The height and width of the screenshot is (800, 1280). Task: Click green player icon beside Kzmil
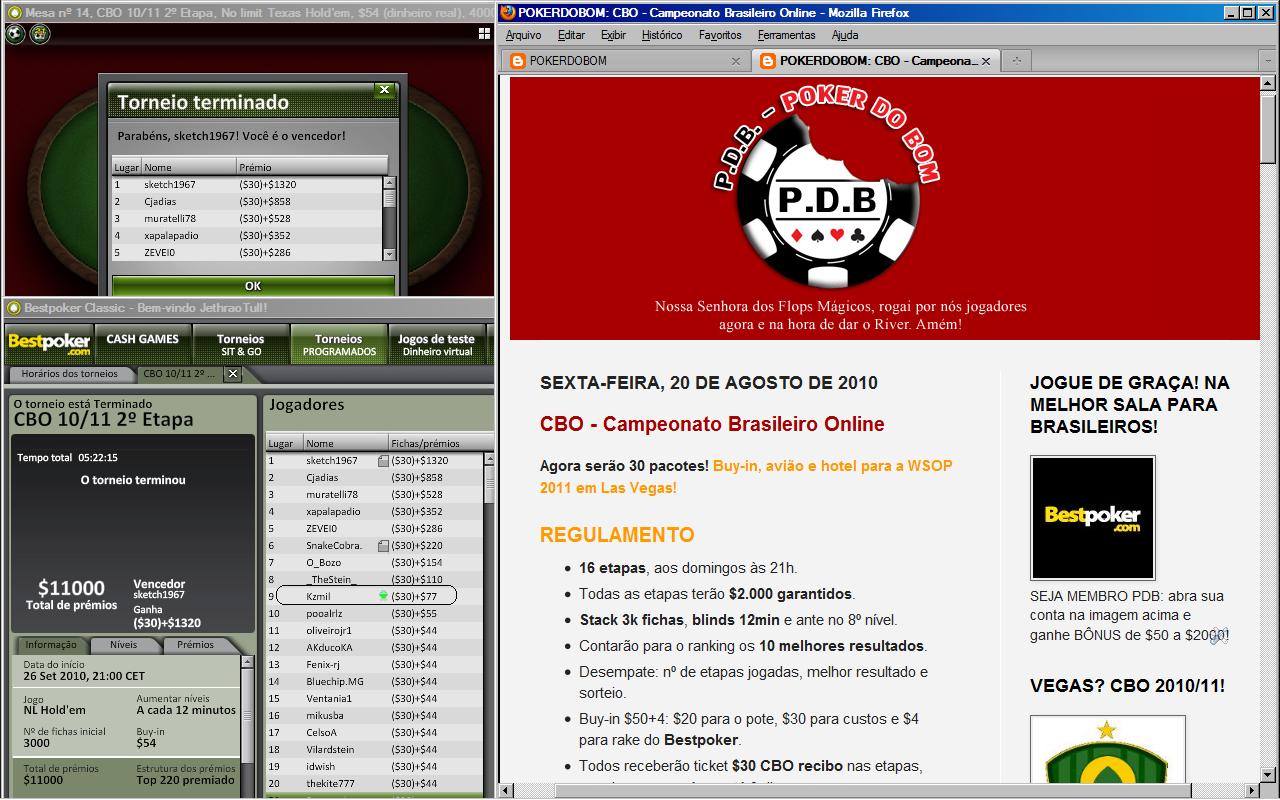point(383,596)
